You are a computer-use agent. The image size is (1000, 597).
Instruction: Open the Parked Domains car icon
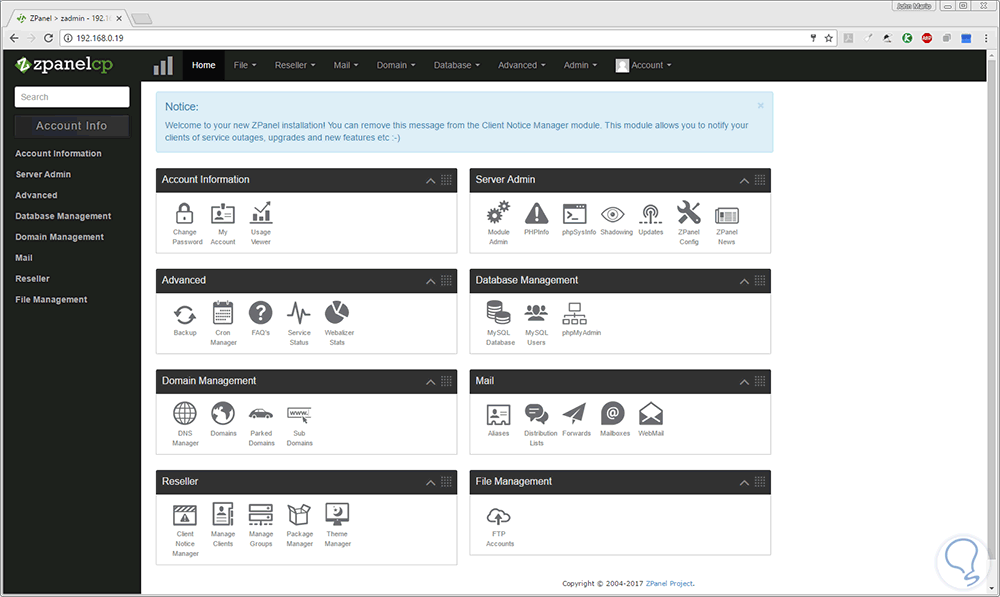(x=261, y=414)
